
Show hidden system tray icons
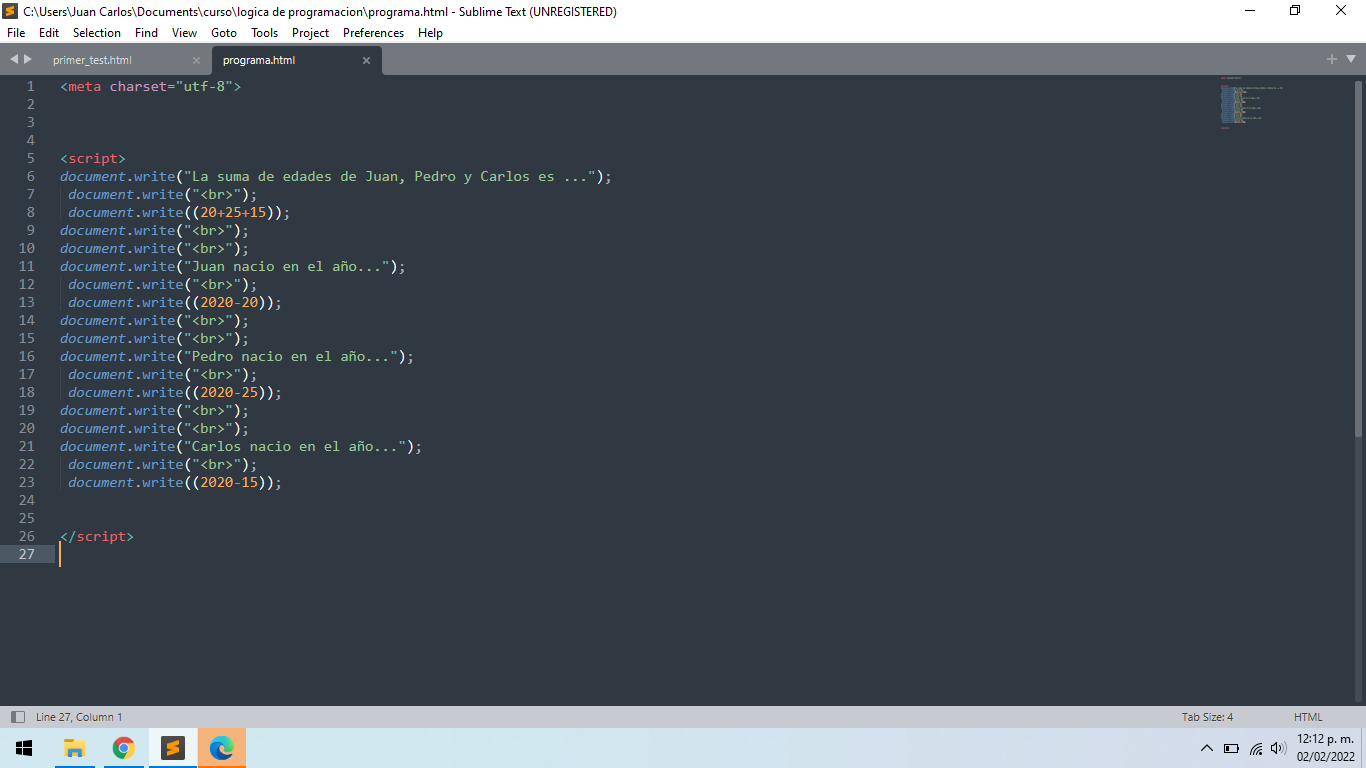[1207, 748]
